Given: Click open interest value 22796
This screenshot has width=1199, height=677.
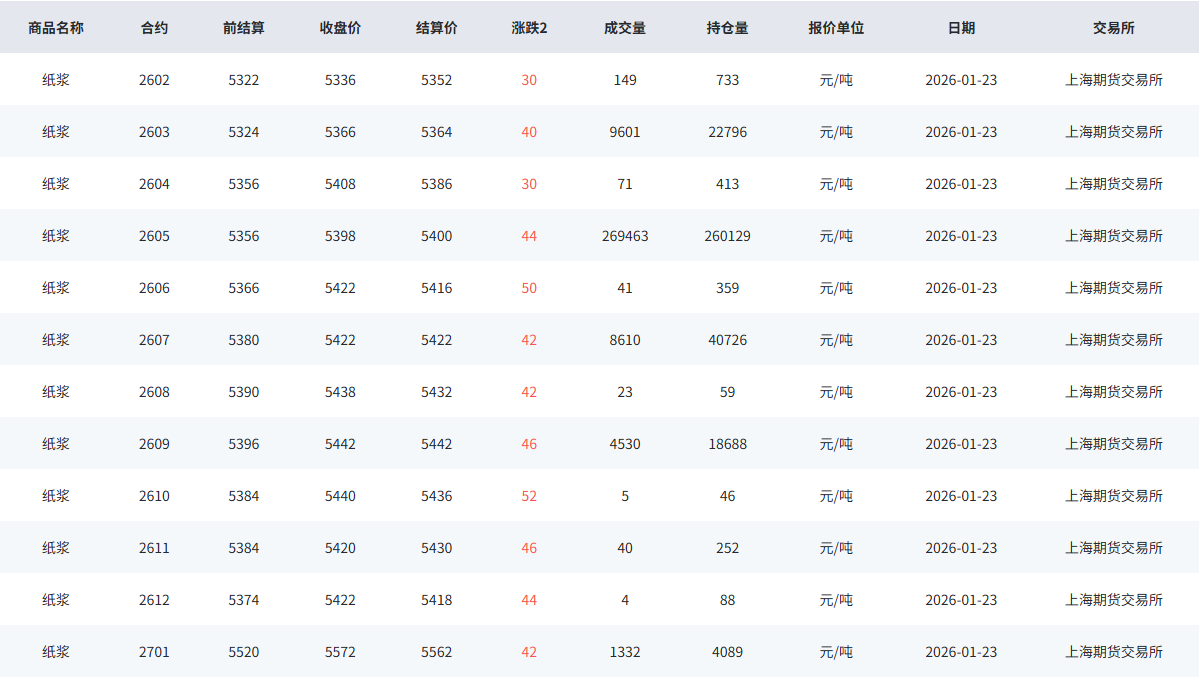Looking at the screenshot, I should click(727, 132).
